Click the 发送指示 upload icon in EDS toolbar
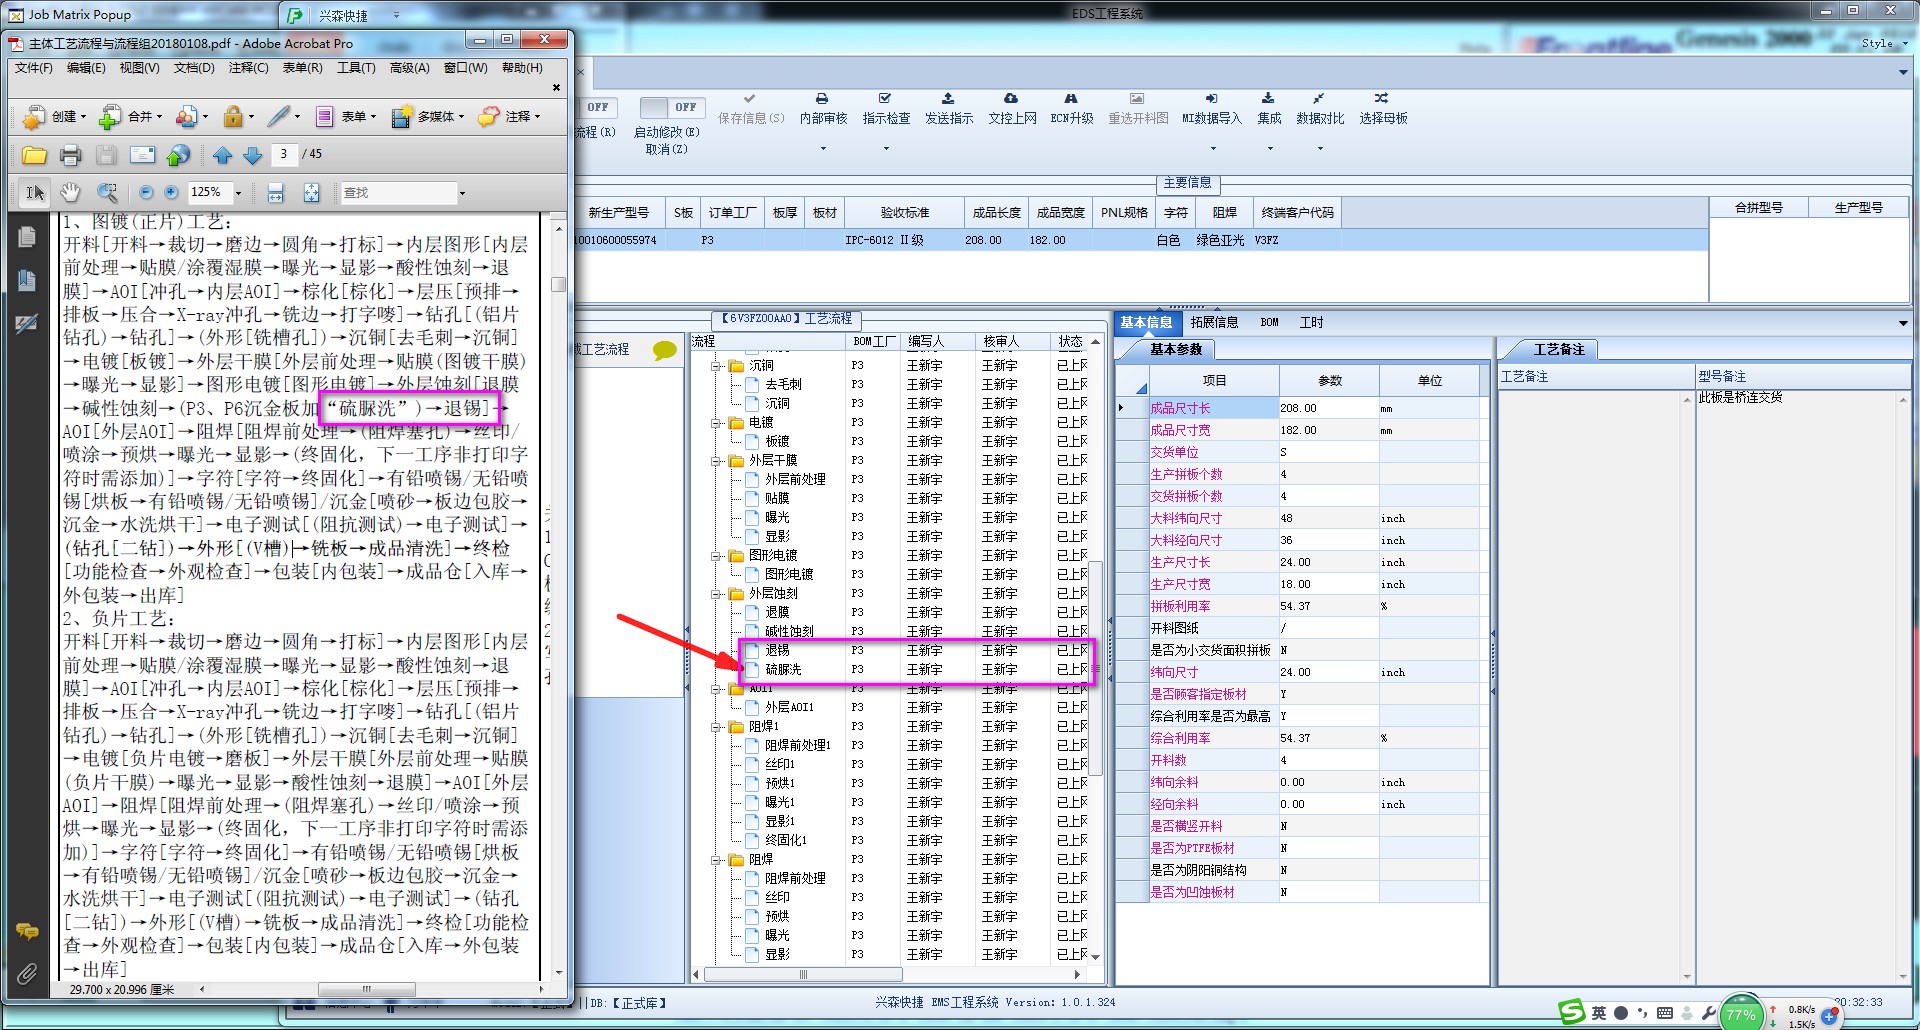The height and width of the screenshot is (1030, 1920). [948, 99]
